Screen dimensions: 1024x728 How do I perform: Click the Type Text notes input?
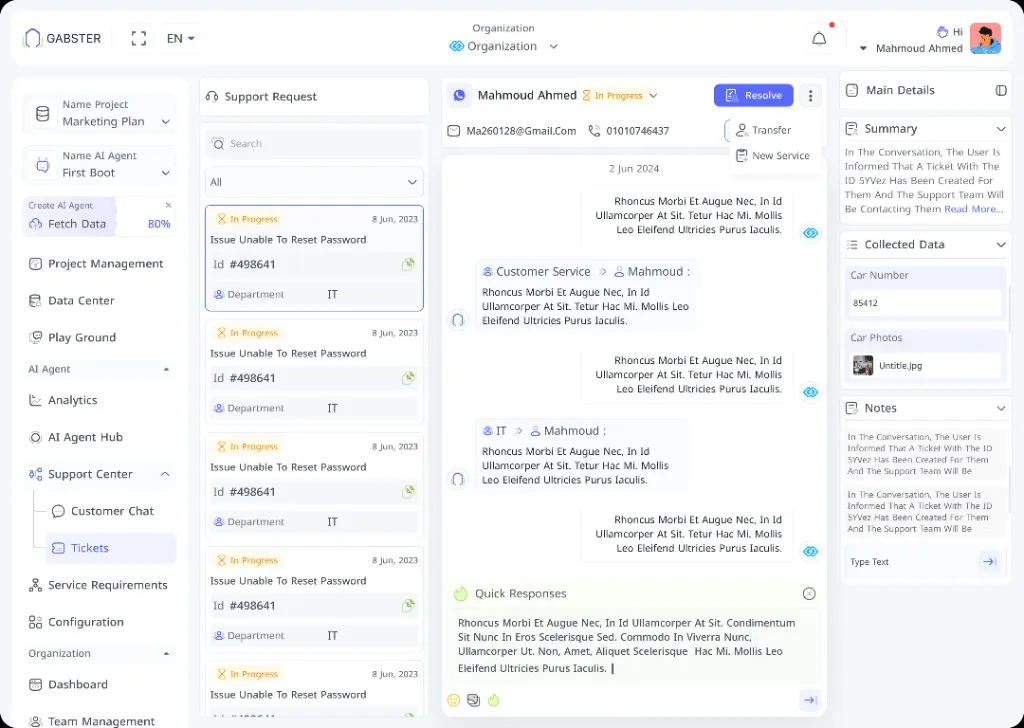click(912, 562)
